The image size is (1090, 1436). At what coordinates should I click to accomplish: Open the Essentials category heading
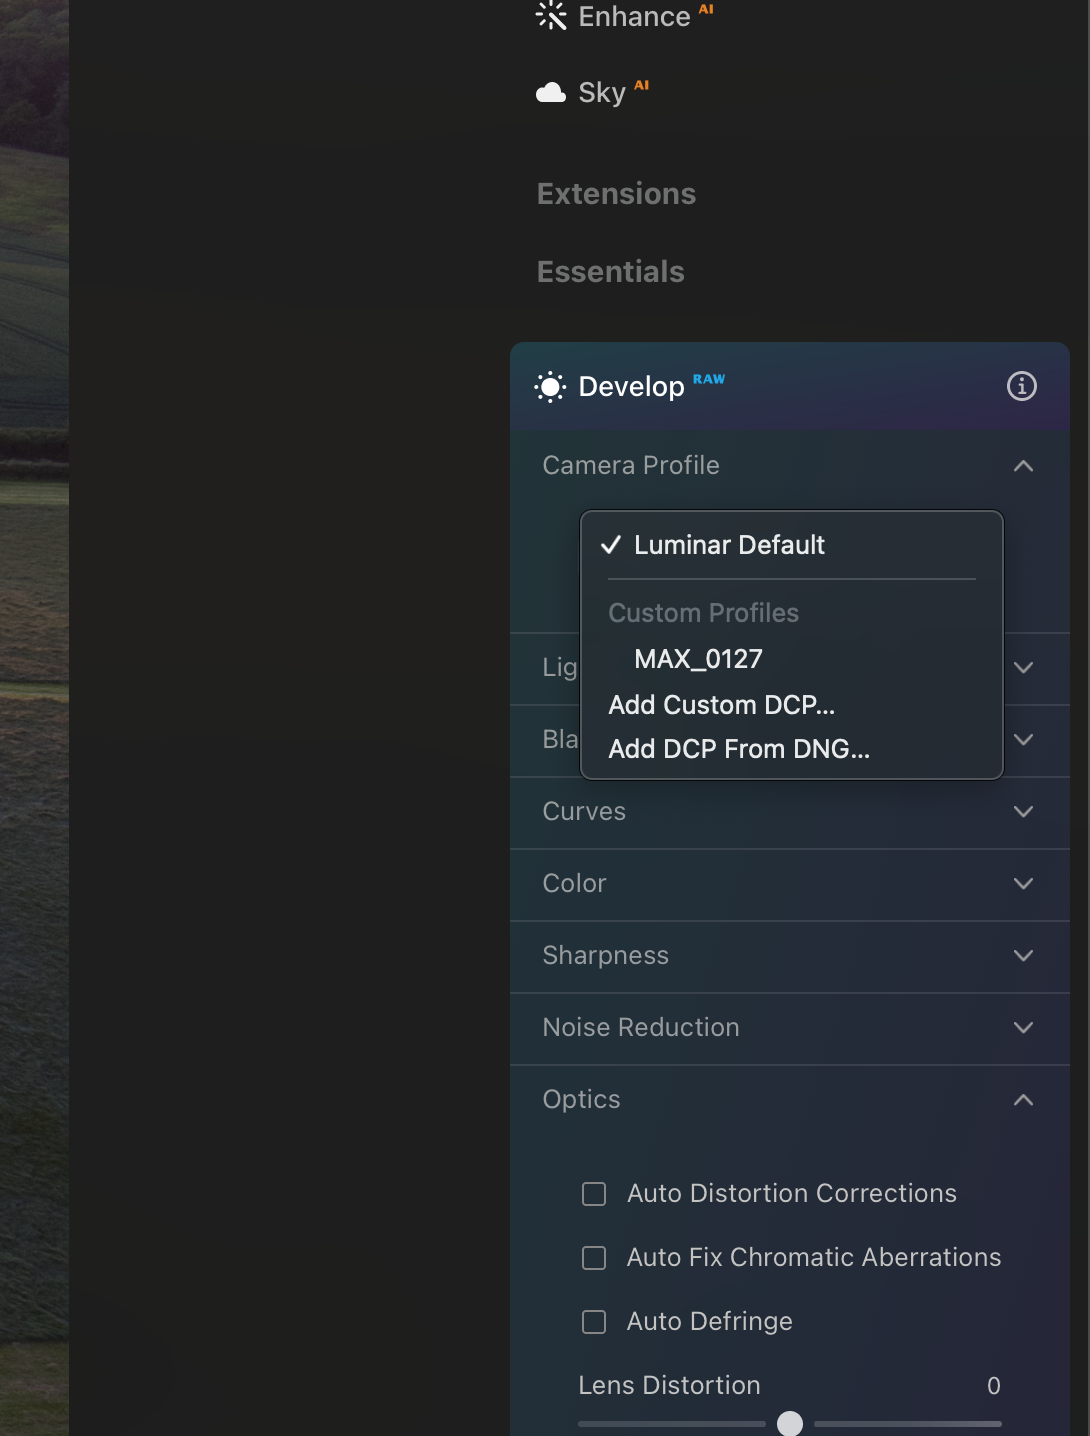pyautogui.click(x=611, y=272)
